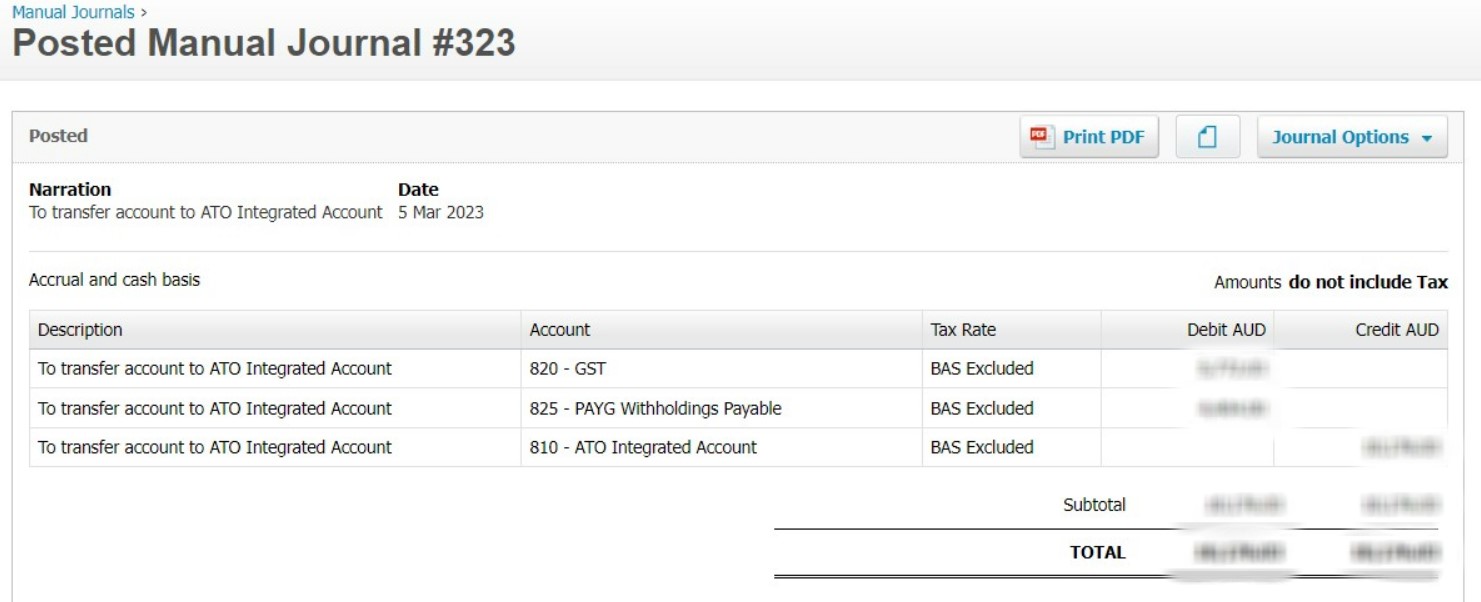
Task: Click the Debit AUD column header
Action: (1226, 330)
